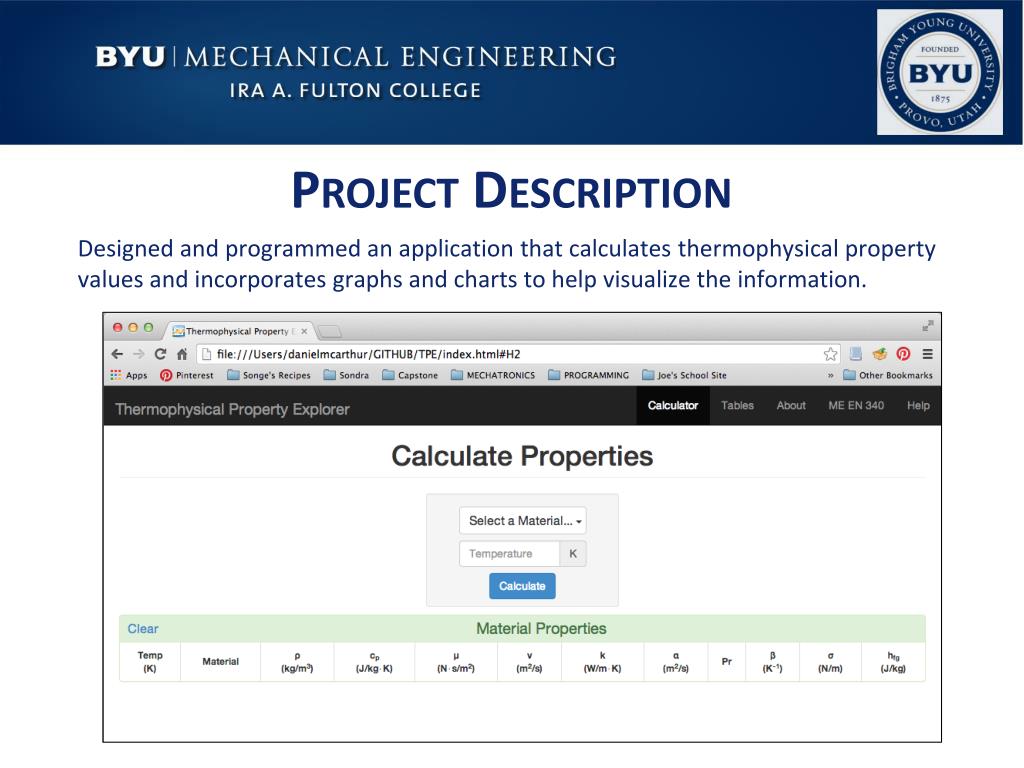Click the μ (N·s/m²) column header
This screenshot has width=1024, height=768.
[456, 662]
